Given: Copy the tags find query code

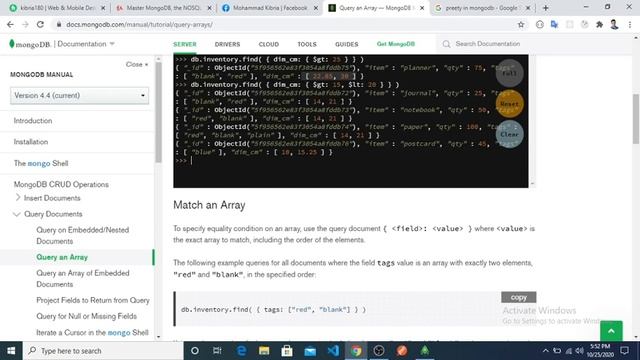Looking at the screenshot, I should [519, 297].
